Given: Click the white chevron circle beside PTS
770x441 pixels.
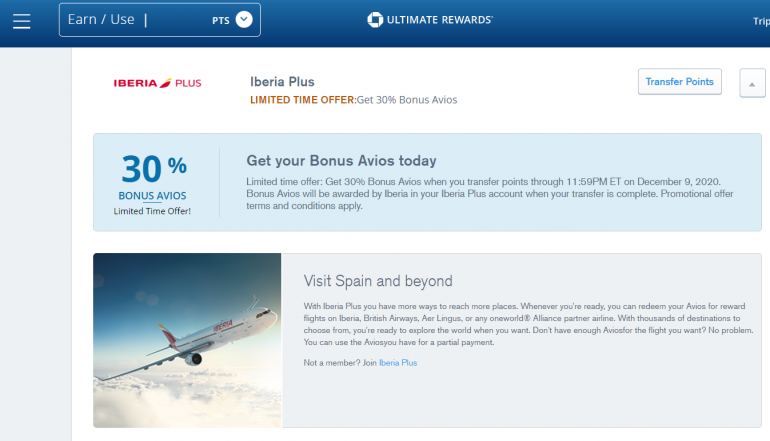Looking at the screenshot, I should click(244, 19).
